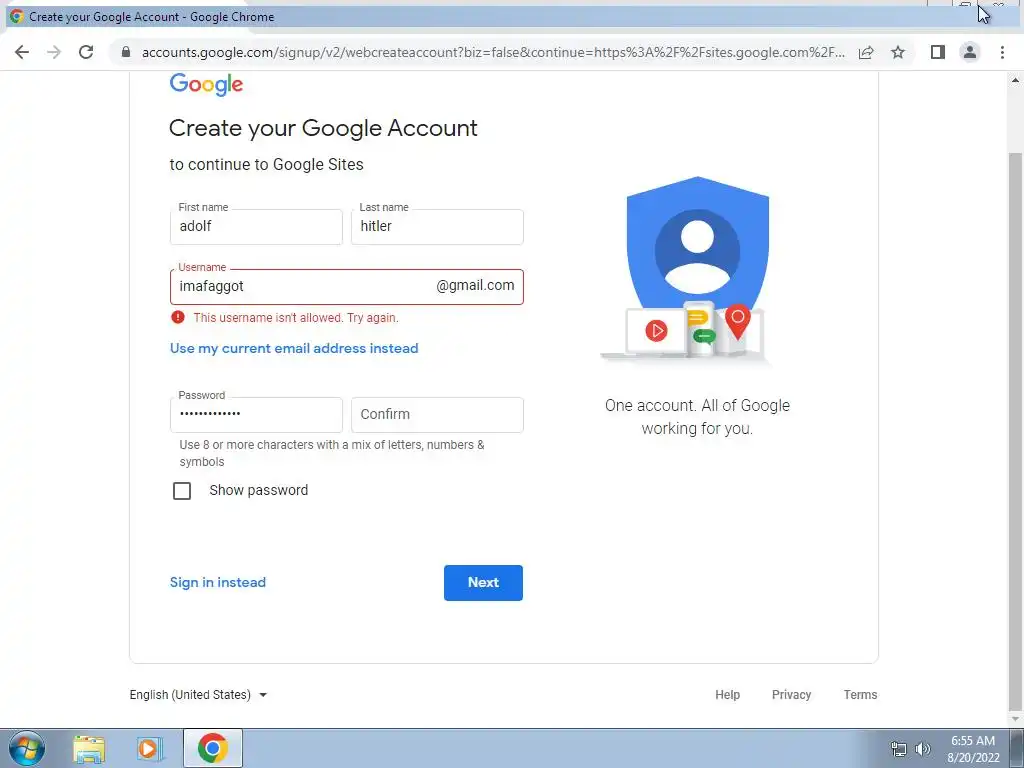The height and width of the screenshot is (768, 1024).
Task: Click the vertical scrollbar thumb
Action: [x=1015, y=431]
